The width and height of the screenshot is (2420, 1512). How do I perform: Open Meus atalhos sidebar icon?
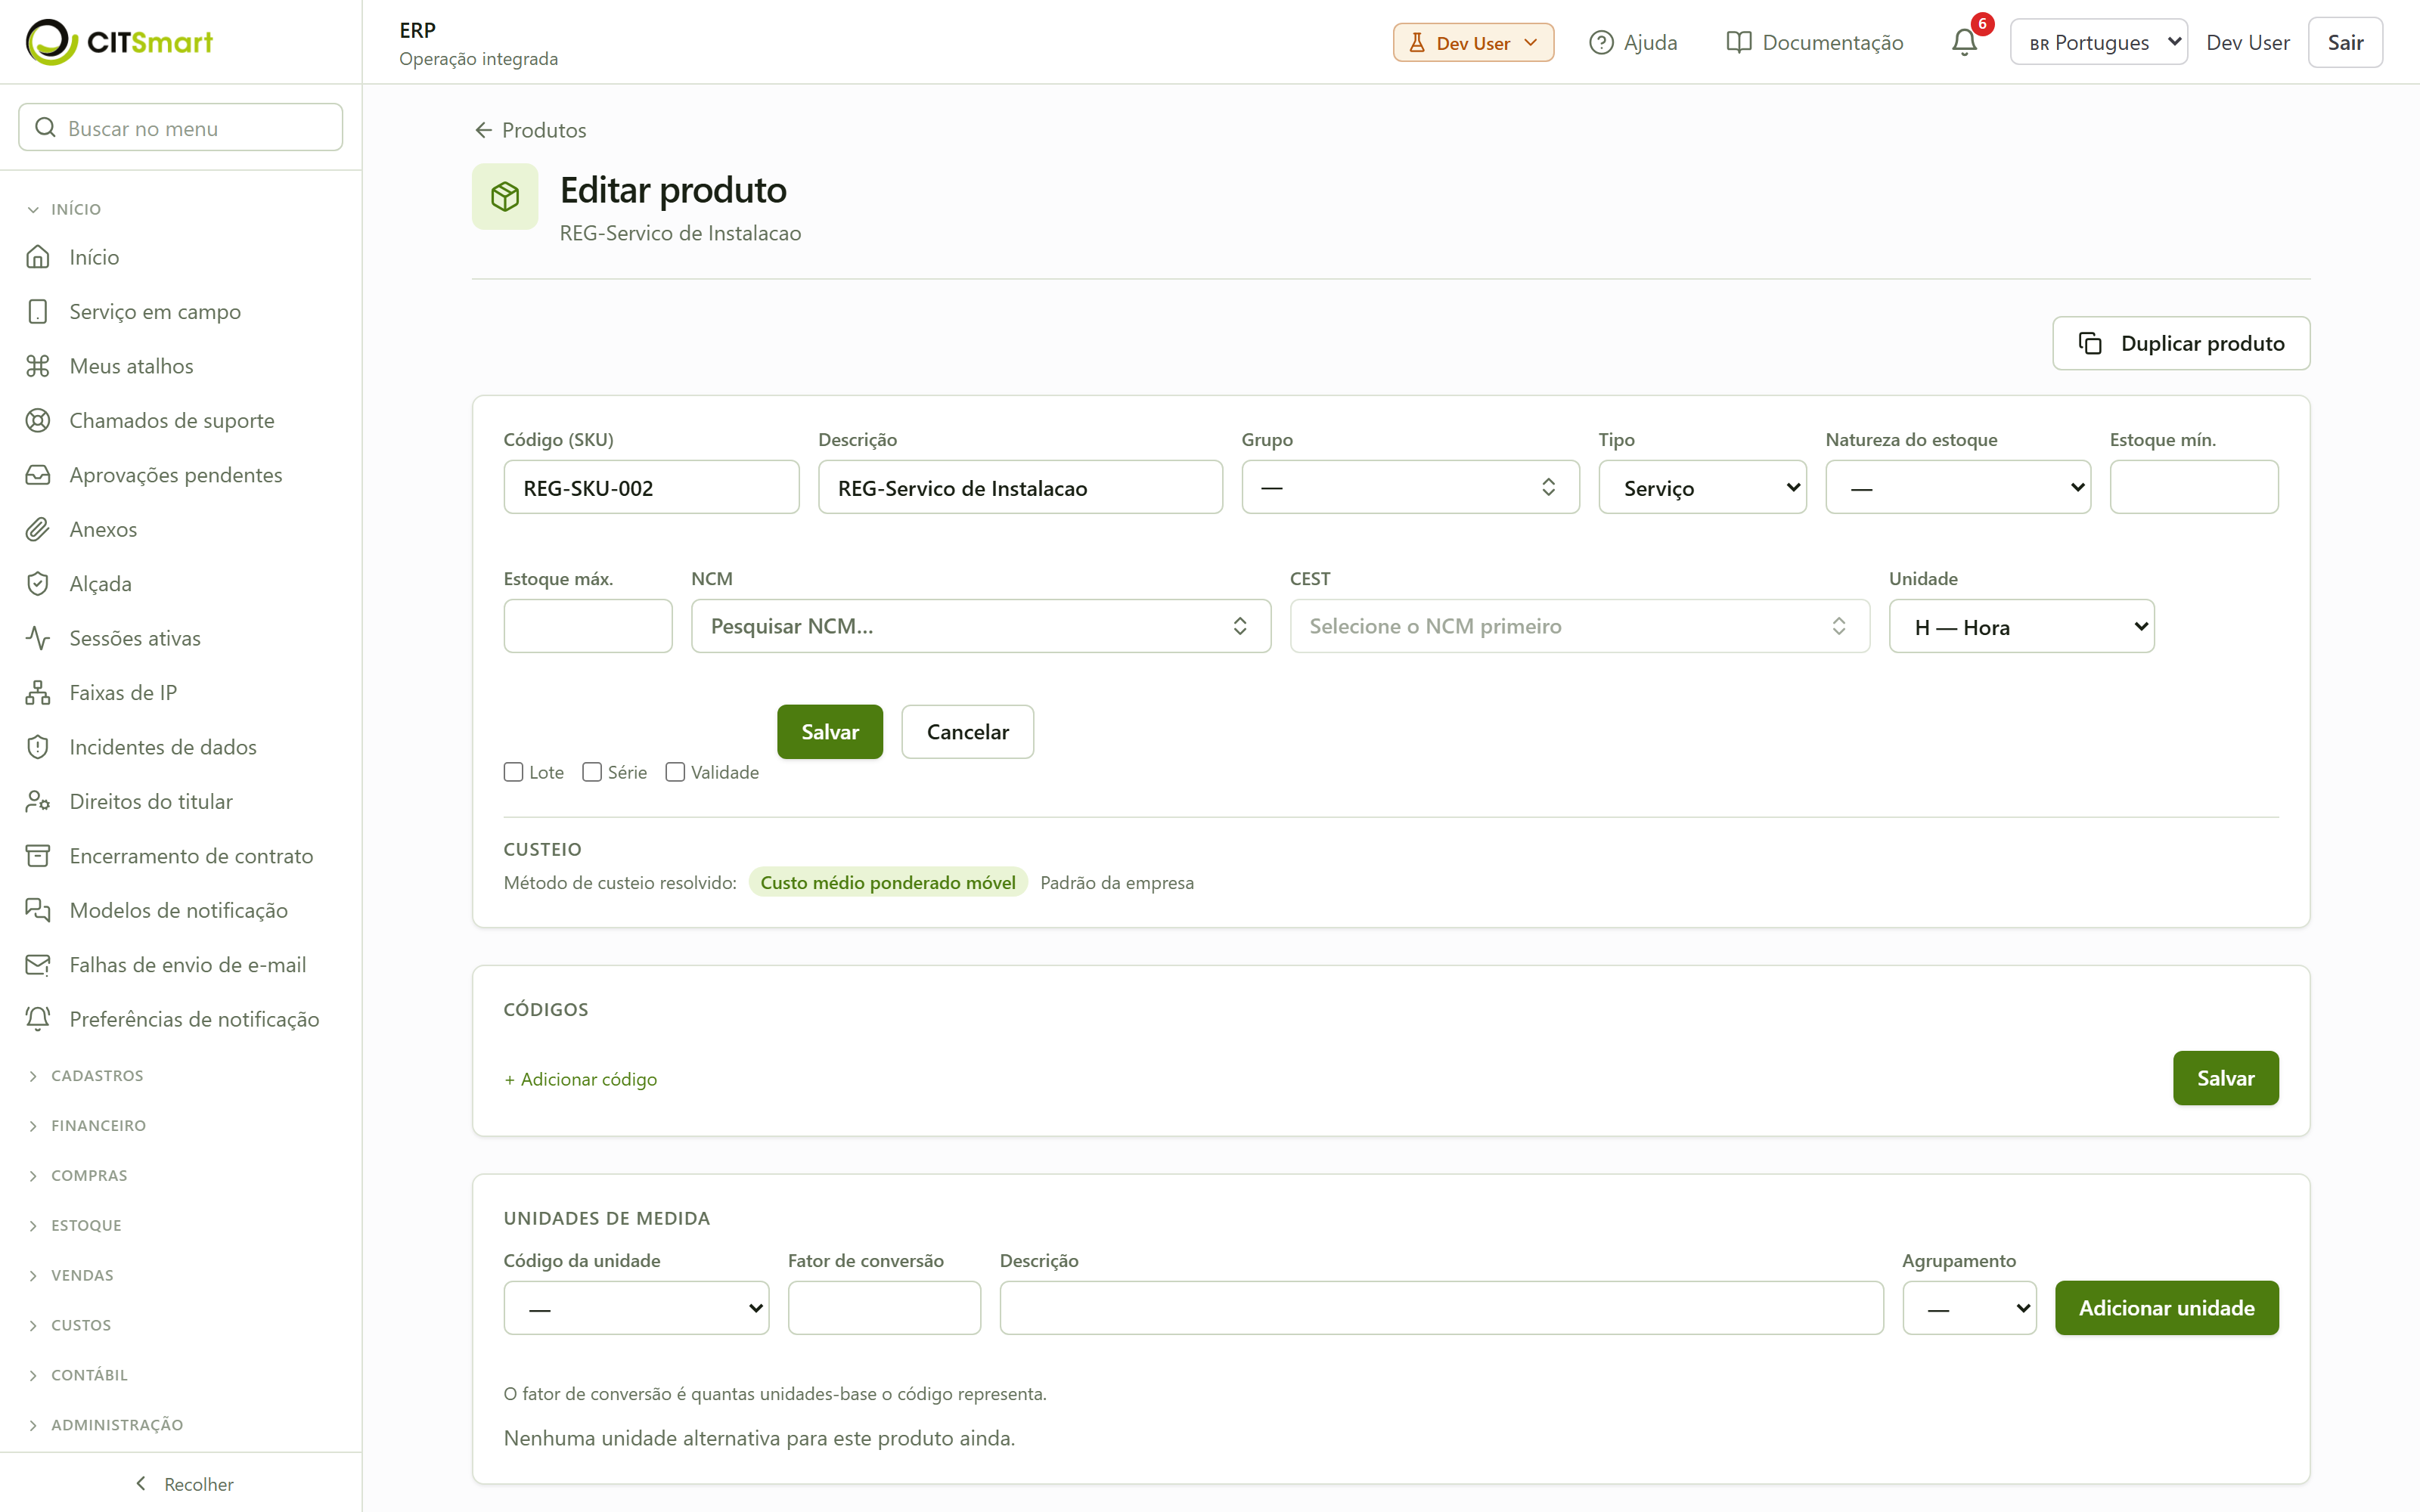coord(38,366)
